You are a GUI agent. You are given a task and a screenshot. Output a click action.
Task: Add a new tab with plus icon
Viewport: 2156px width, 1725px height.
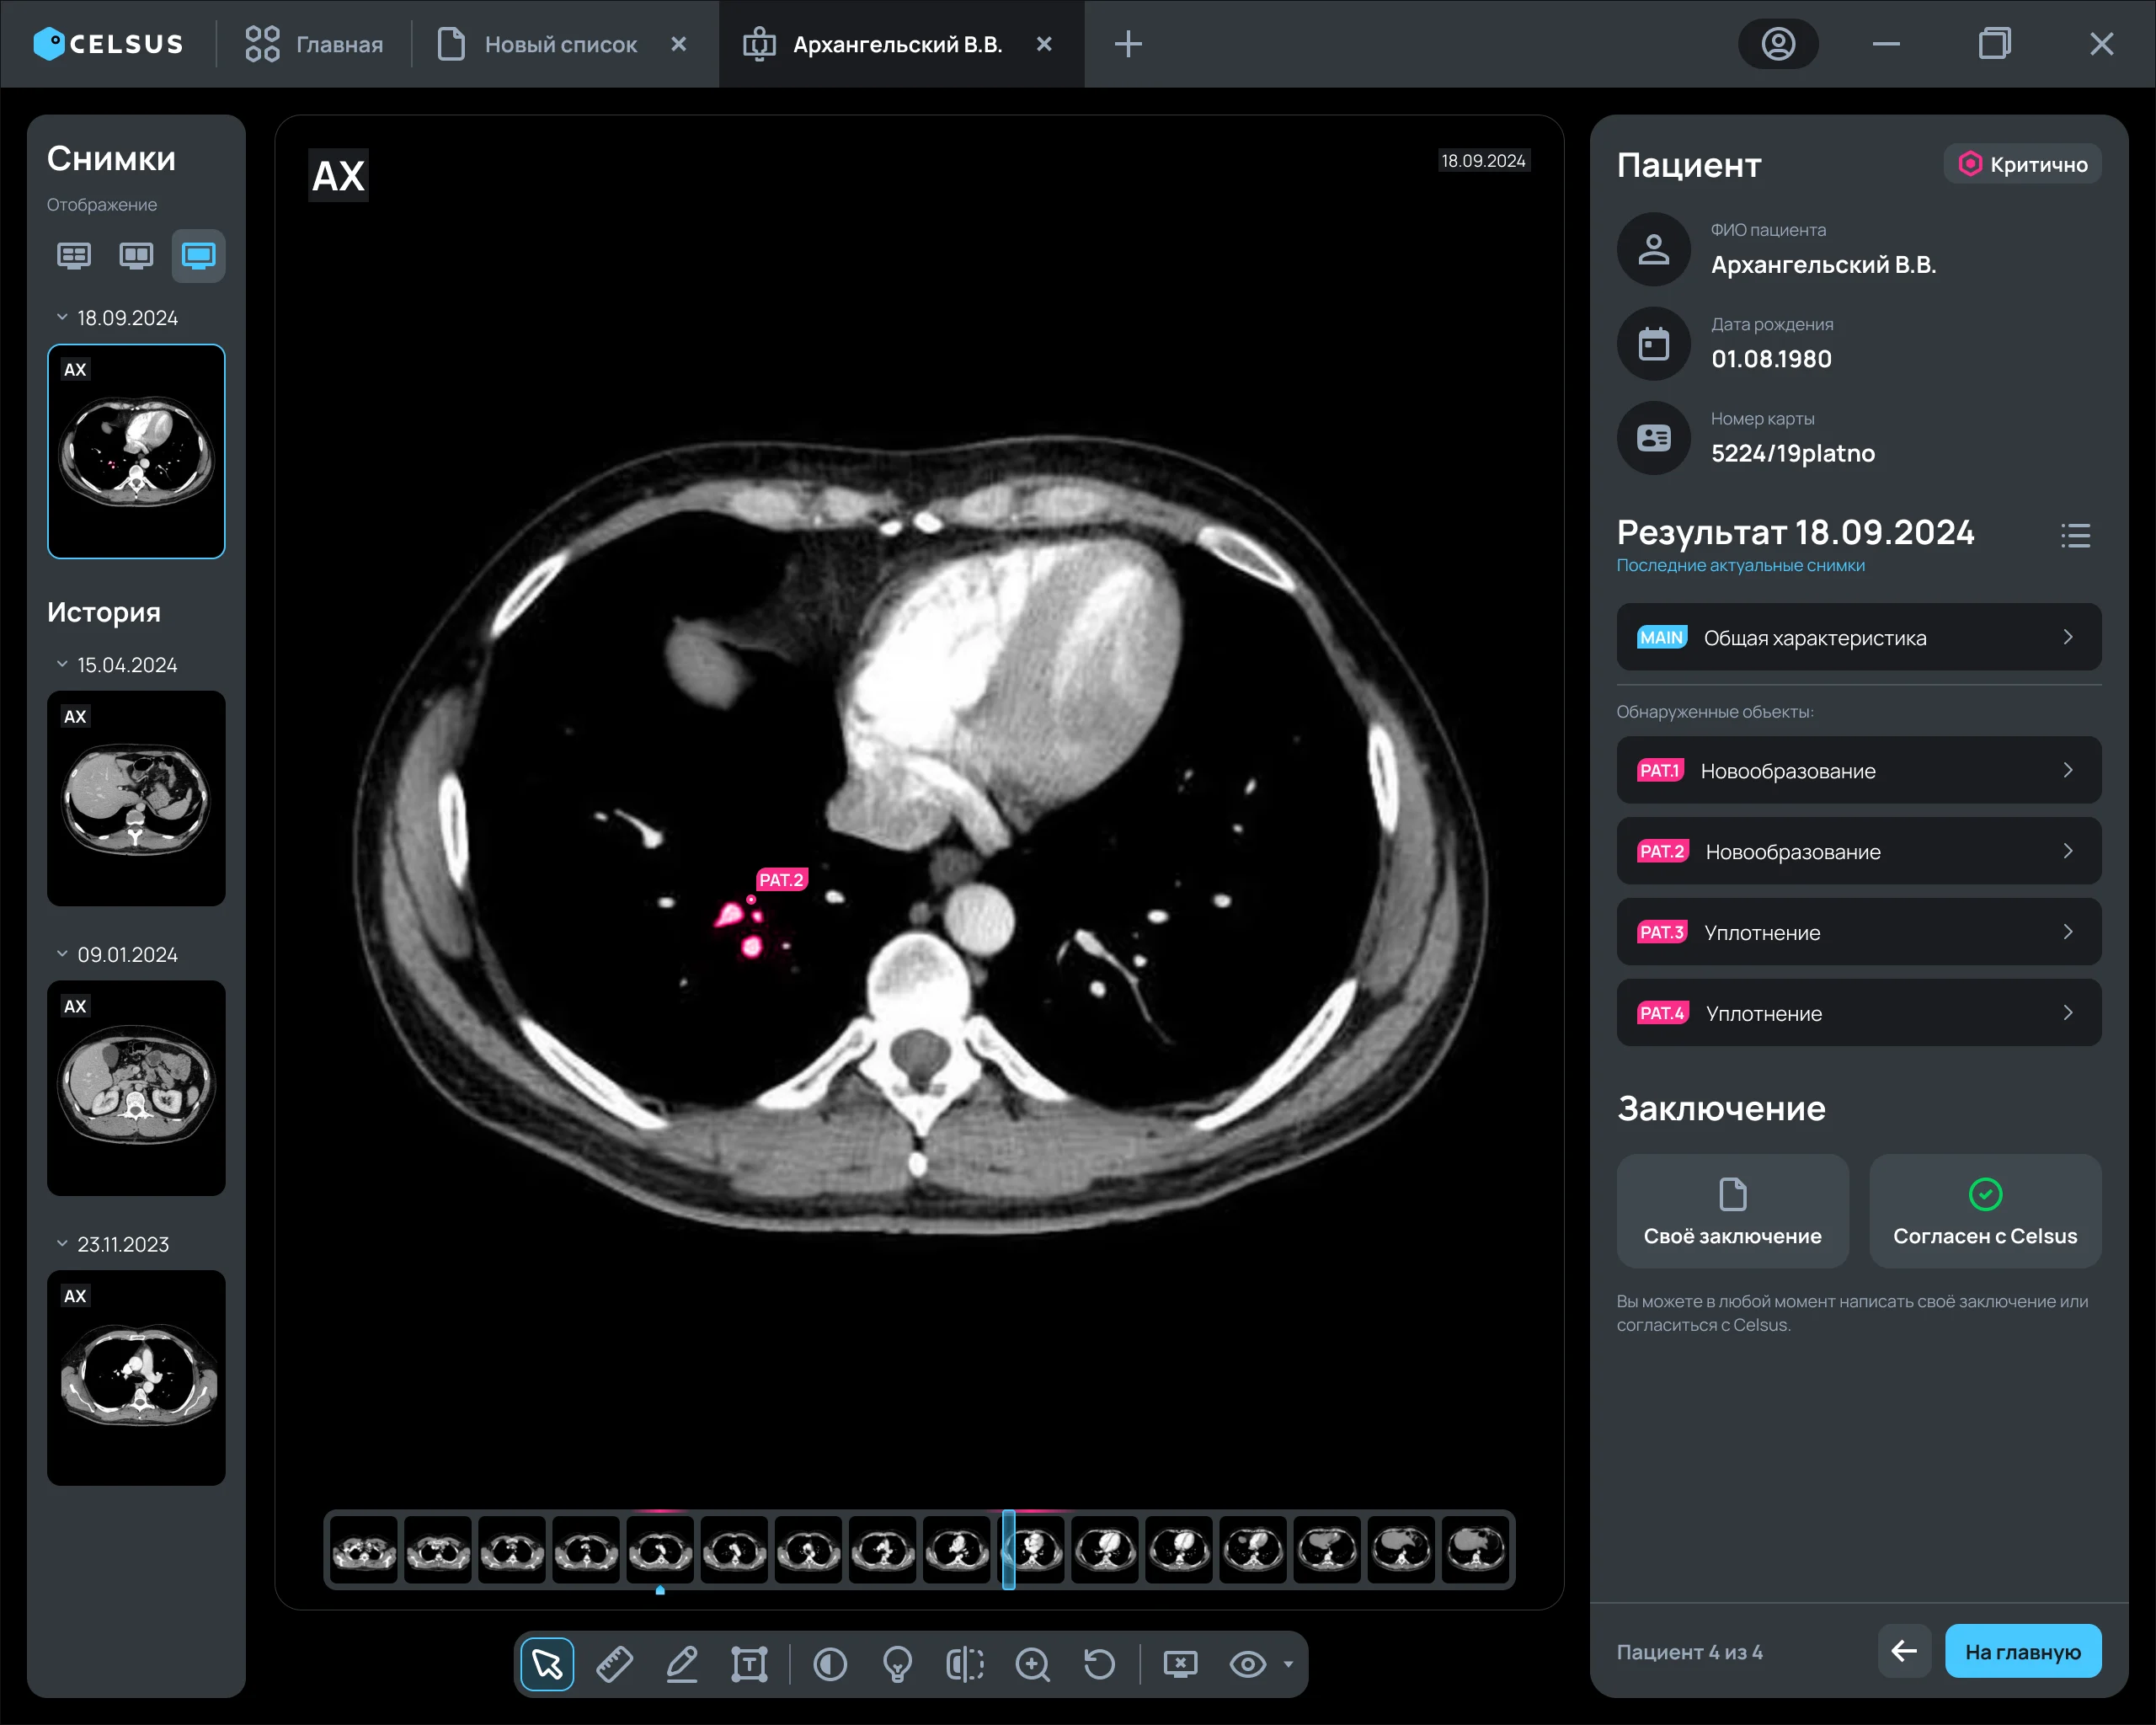click(x=1128, y=44)
